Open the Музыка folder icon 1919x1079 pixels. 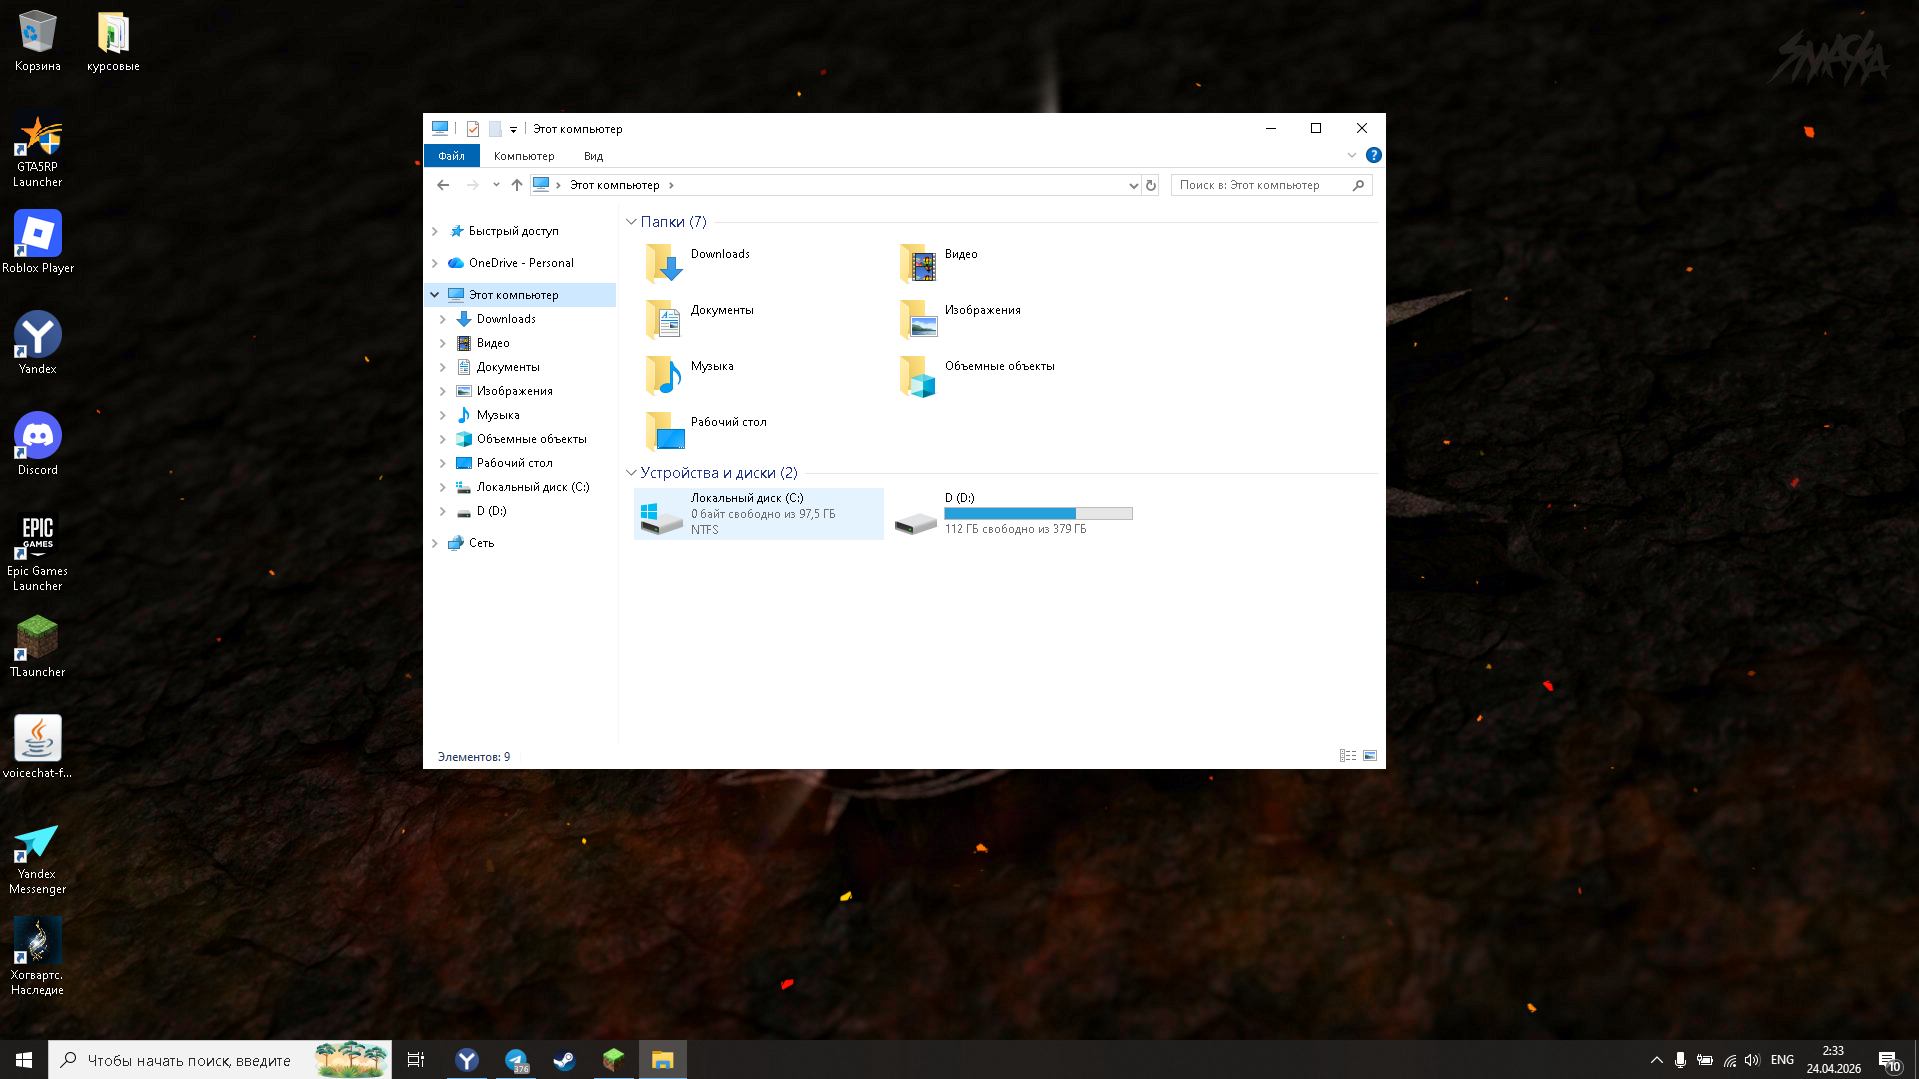tap(664, 376)
